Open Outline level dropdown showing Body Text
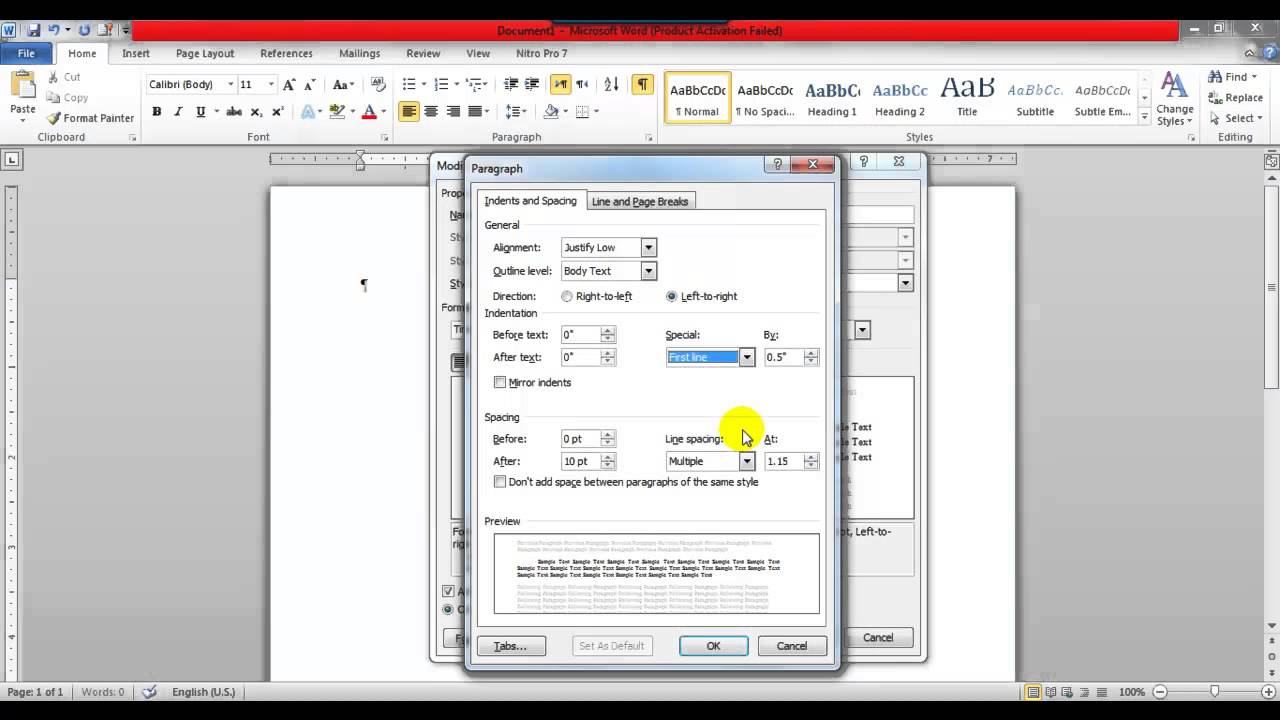Viewport: 1280px width, 720px height. coord(648,271)
